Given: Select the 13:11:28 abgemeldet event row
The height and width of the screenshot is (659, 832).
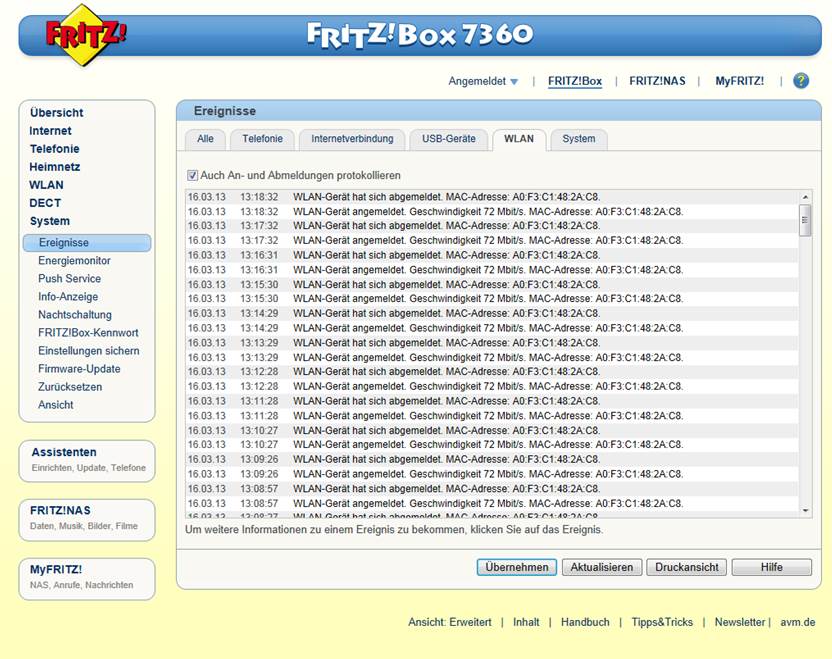Looking at the screenshot, I should click(492, 401).
